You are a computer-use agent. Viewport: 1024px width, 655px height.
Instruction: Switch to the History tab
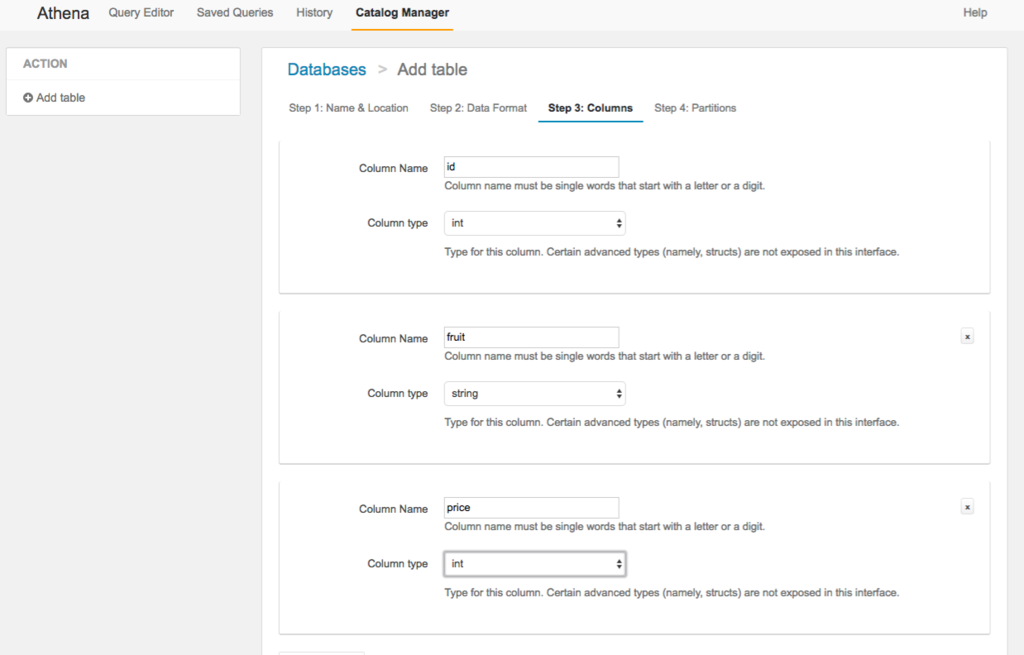314,12
